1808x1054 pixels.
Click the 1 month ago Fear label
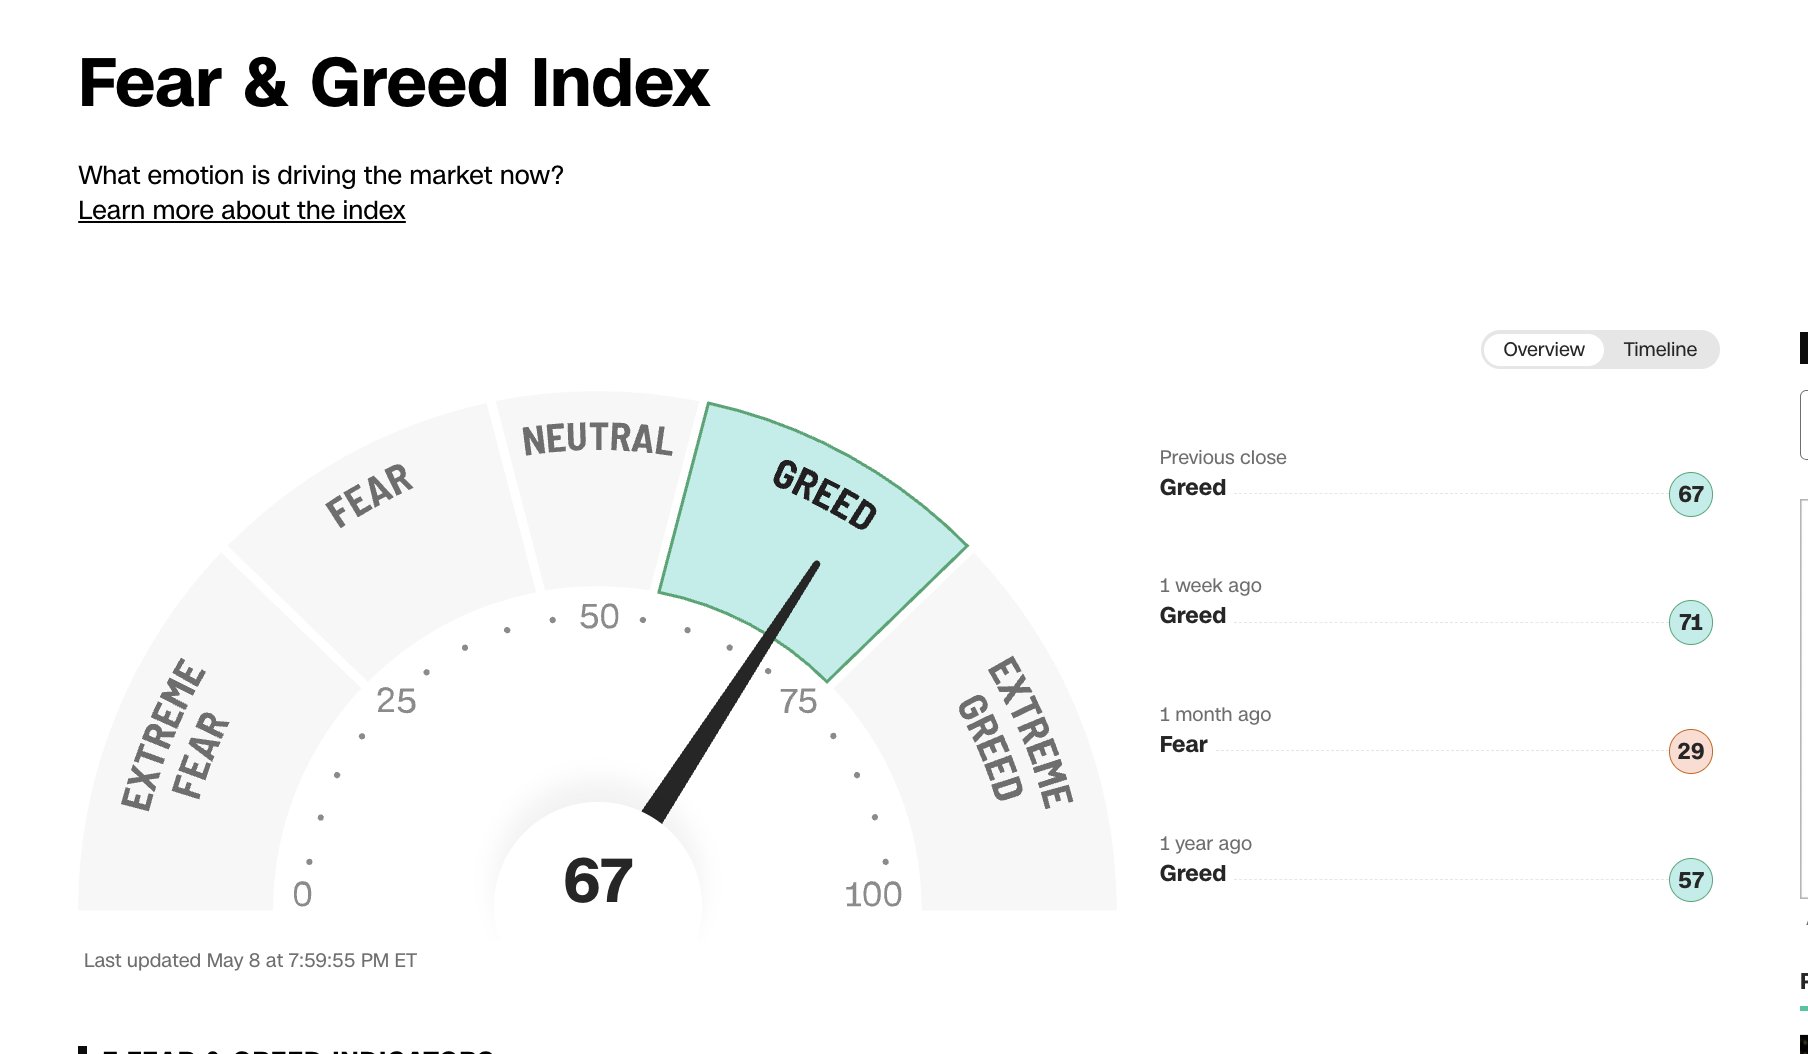(x=1183, y=744)
